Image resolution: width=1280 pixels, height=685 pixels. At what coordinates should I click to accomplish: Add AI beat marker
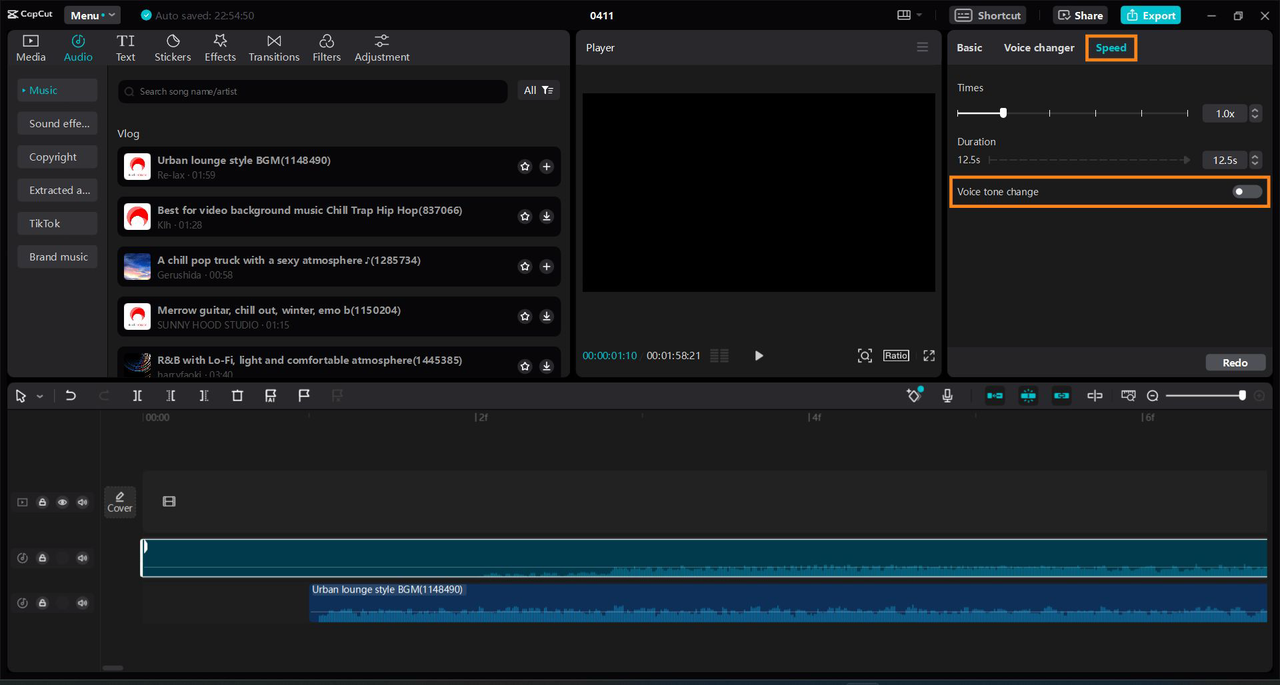(270, 396)
